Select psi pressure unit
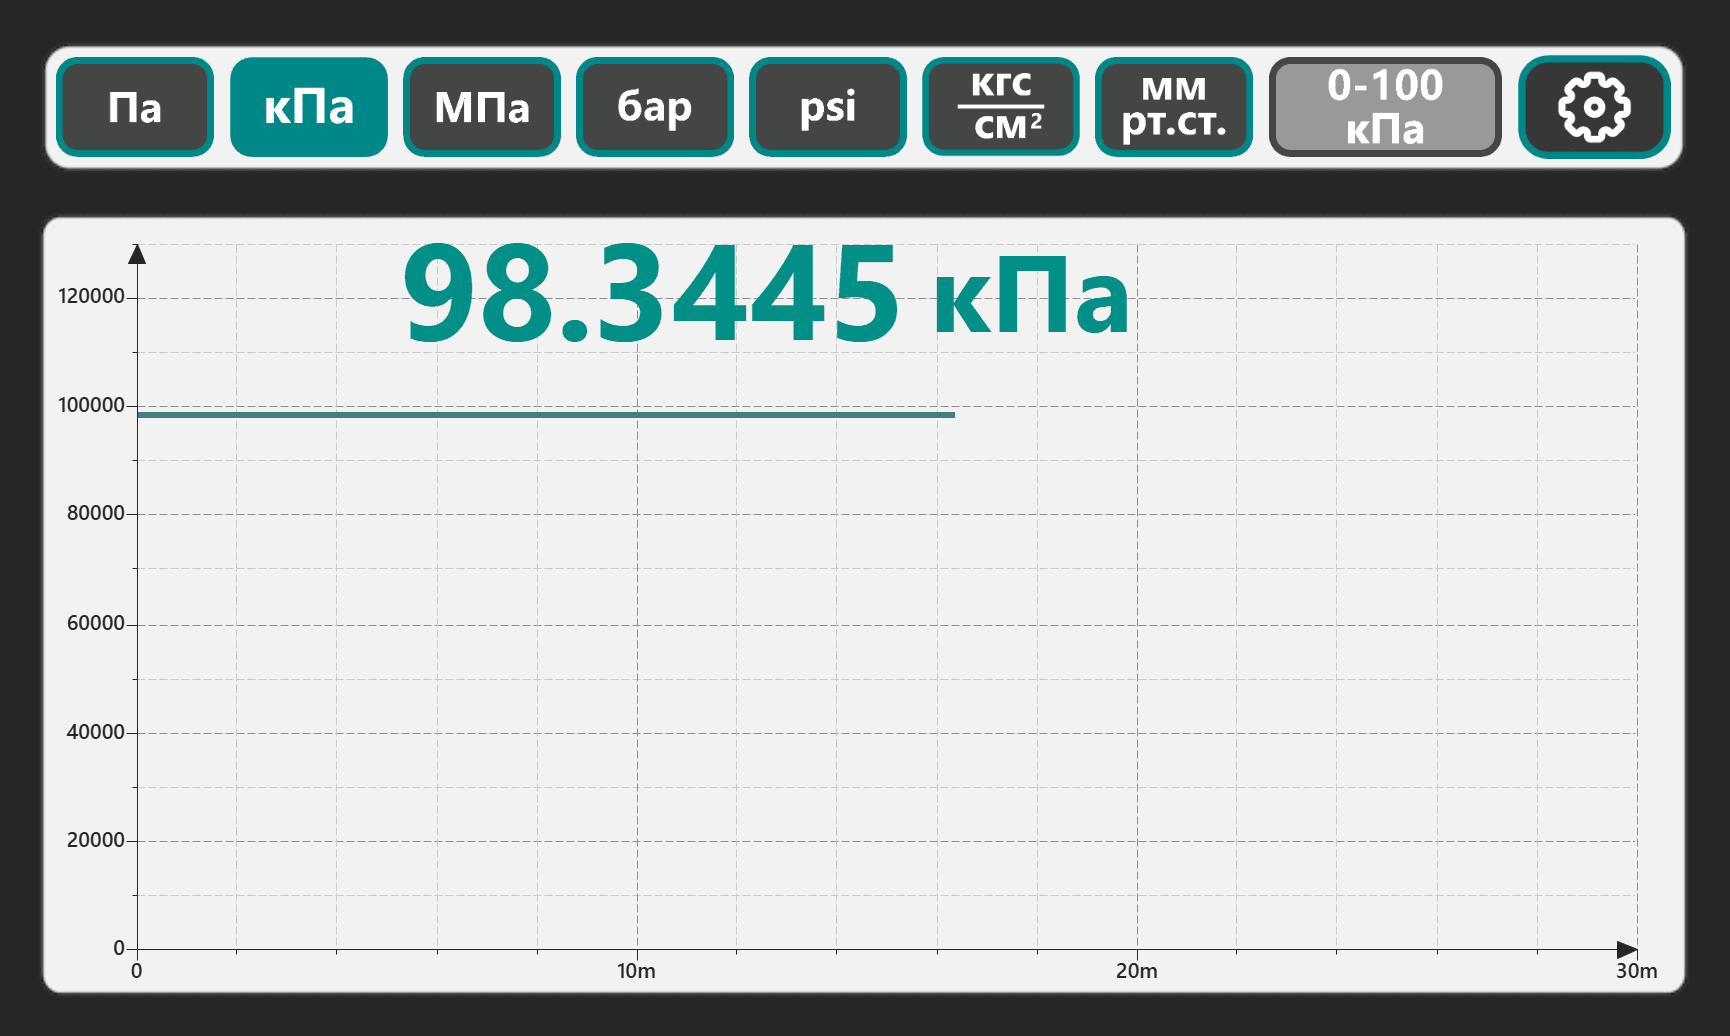 click(828, 107)
